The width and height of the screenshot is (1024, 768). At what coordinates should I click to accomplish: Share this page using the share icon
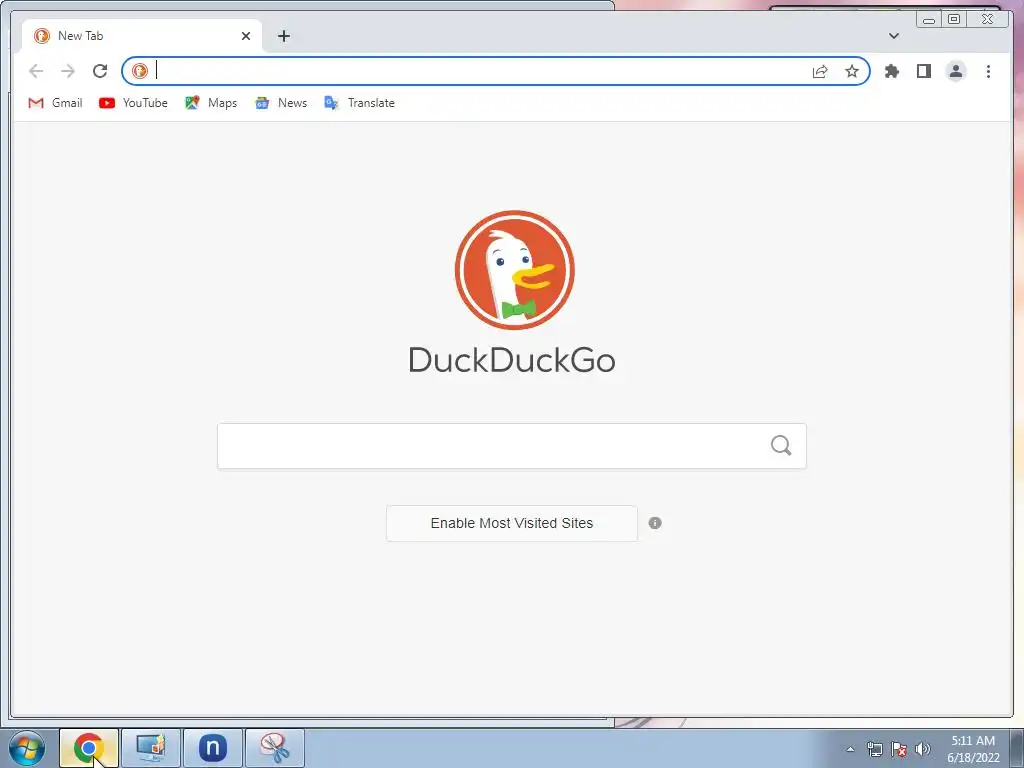(x=820, y=71)
